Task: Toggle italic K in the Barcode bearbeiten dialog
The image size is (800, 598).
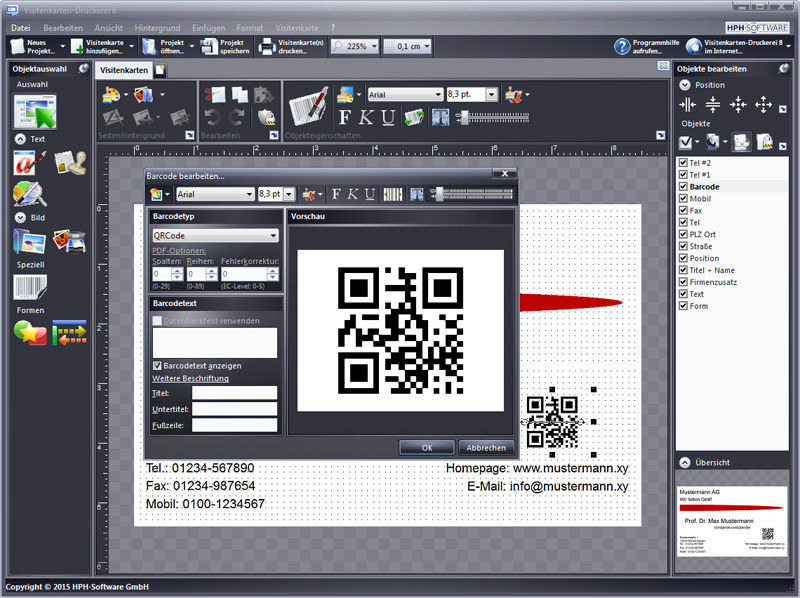Action: (353, 194)
